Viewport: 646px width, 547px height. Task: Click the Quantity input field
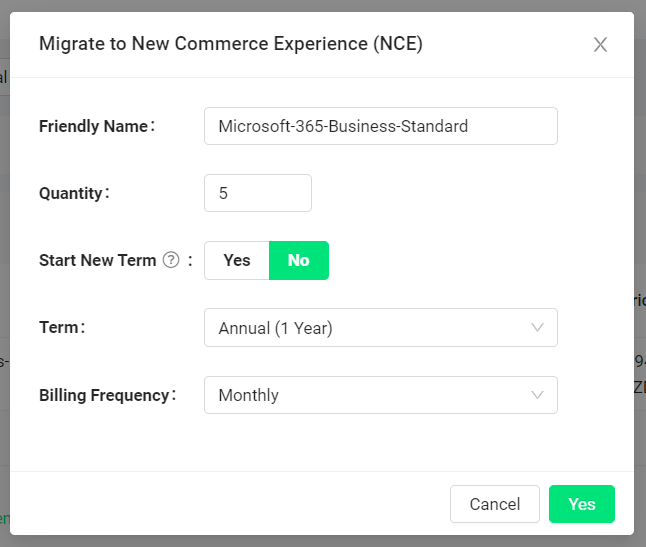258,193
